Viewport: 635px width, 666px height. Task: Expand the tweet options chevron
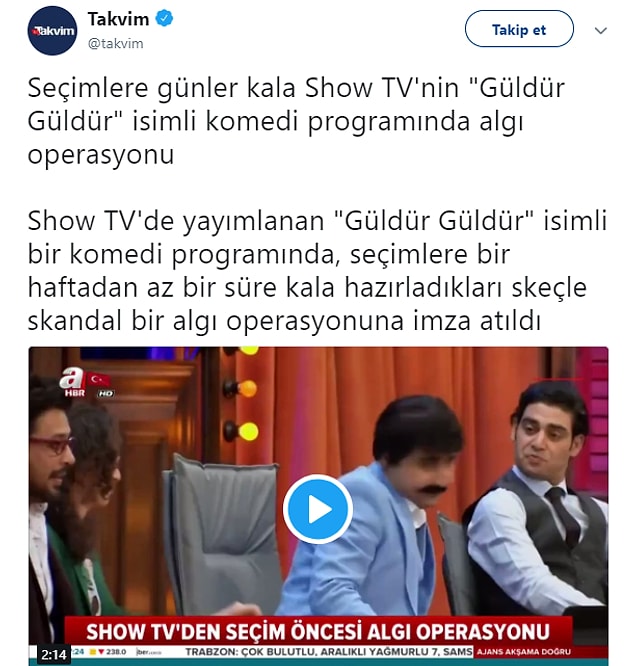click(x=600, y=31)
